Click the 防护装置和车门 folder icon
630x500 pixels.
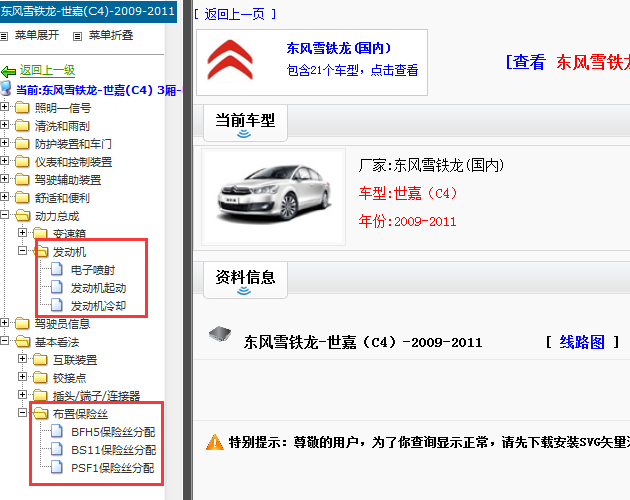[x=22, y=143]
